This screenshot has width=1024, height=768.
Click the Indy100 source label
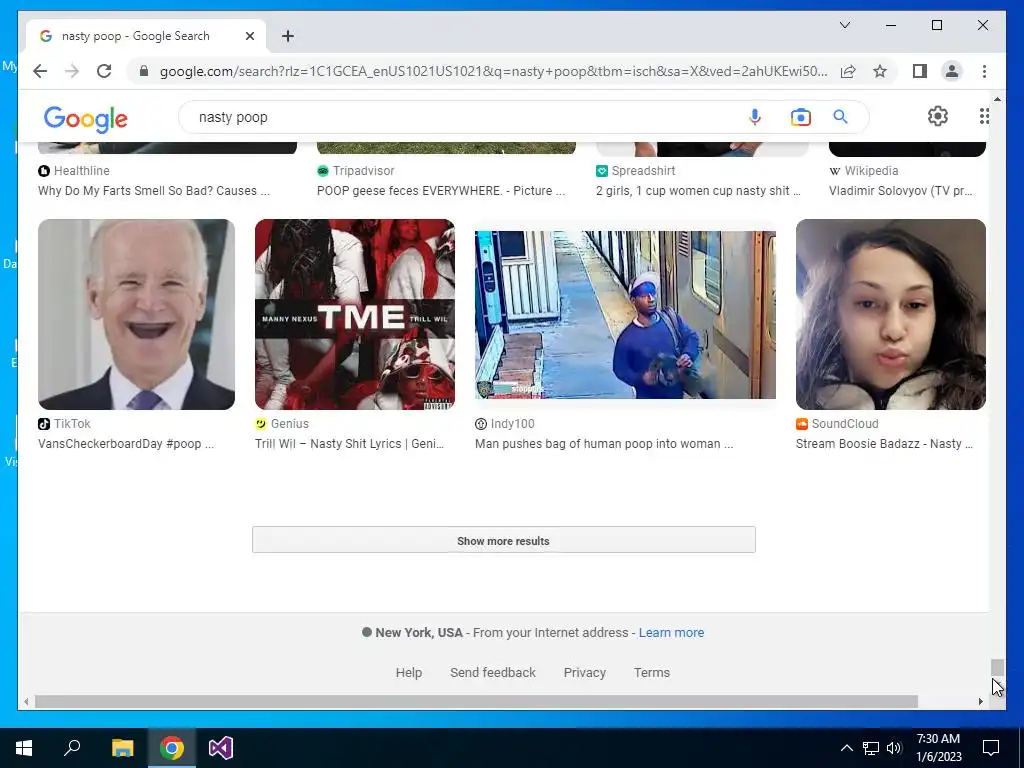(505, 423)
